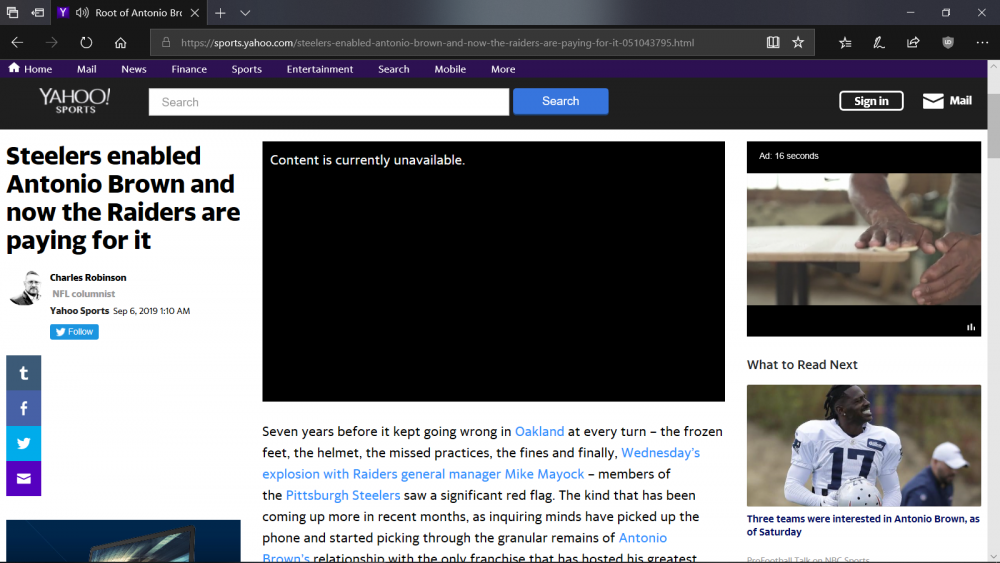Click the blue Search button
The width and height of the screenshot is (1000, 563).
pyautogui.click(x=561, y=101)
